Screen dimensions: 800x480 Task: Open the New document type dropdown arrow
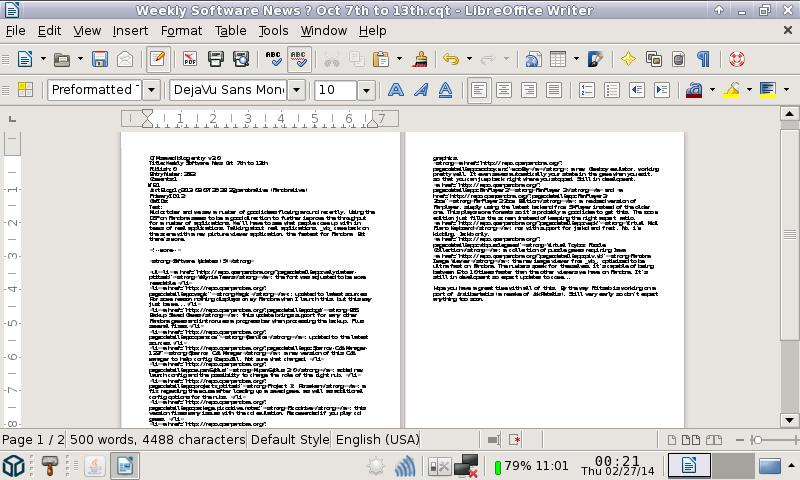(43, 59)
